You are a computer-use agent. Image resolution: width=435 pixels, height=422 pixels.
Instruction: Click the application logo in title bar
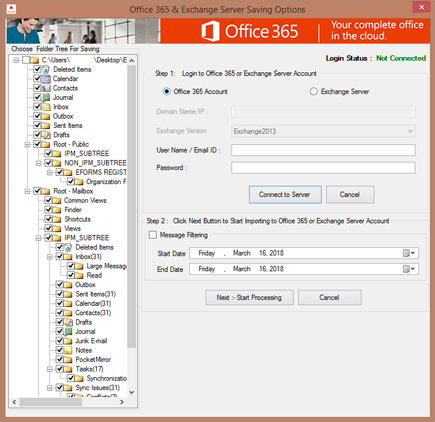click(x=11, y=9)
